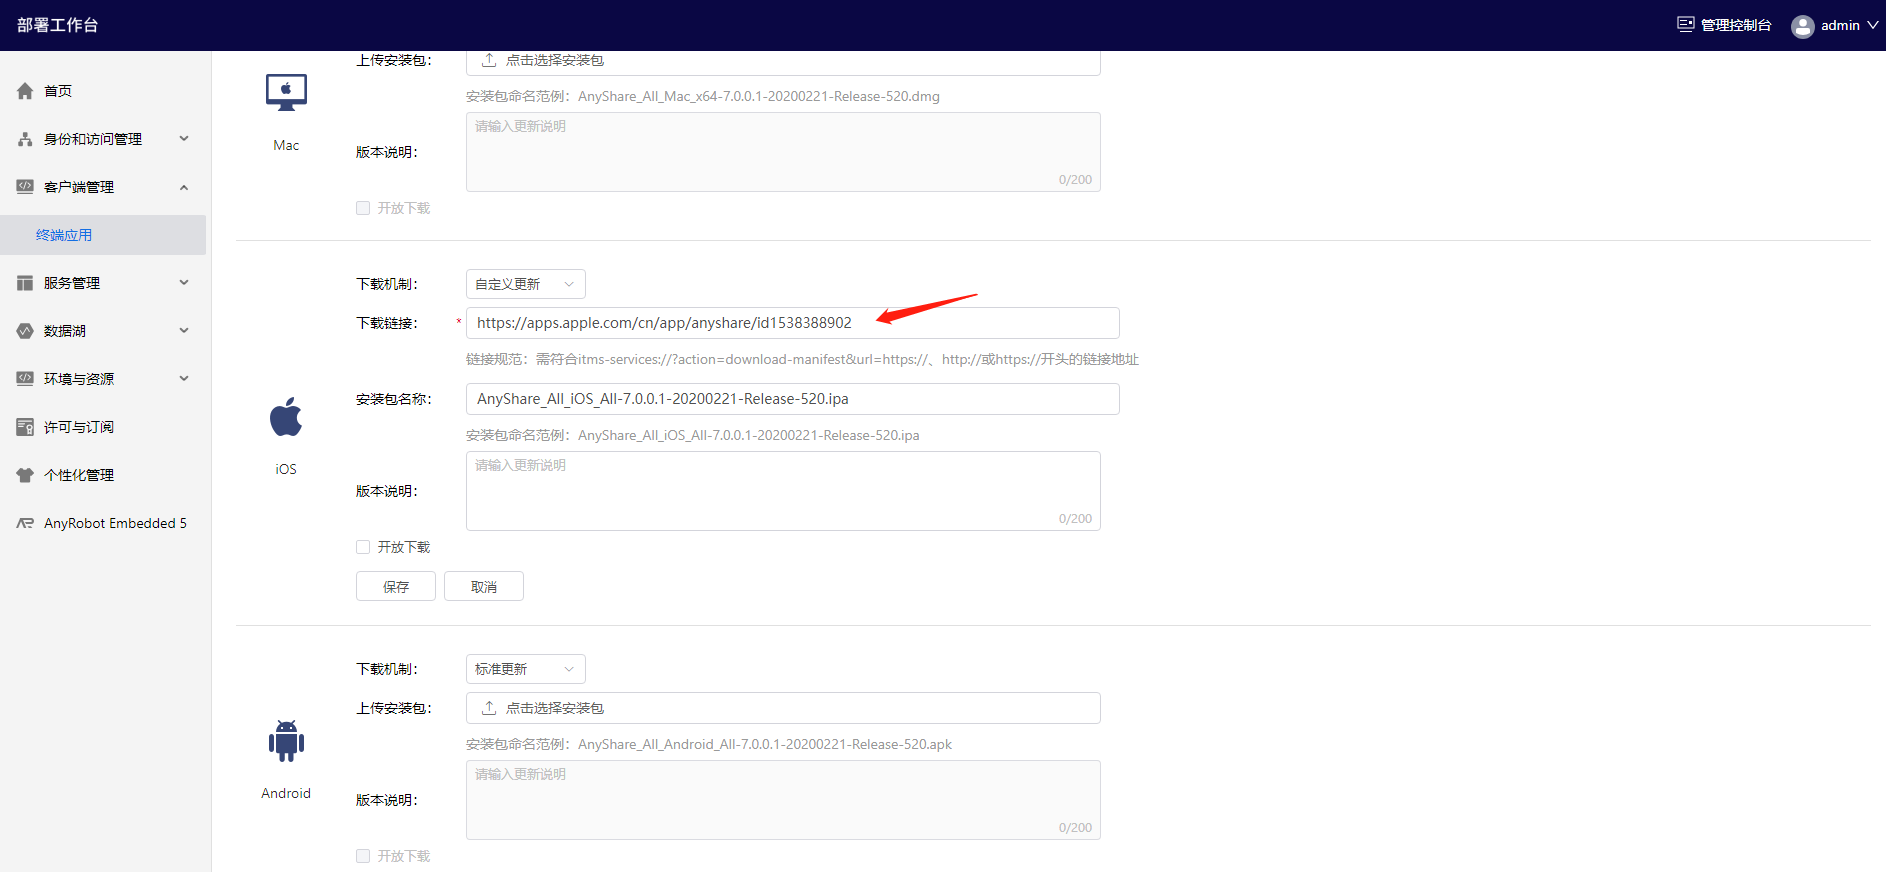This screenshot has height=872, width=1886.
Task: Expand 环境与资源 menu chevron
Action: (184, 379)
